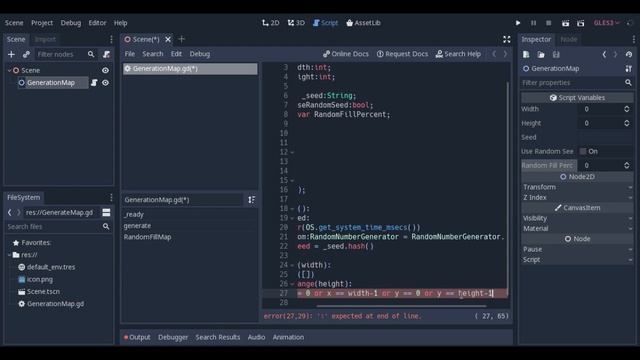Image resolution: width=640 pixels, height=360 pixels.
Task: Open the Help menu
Action: coord(120,23)
